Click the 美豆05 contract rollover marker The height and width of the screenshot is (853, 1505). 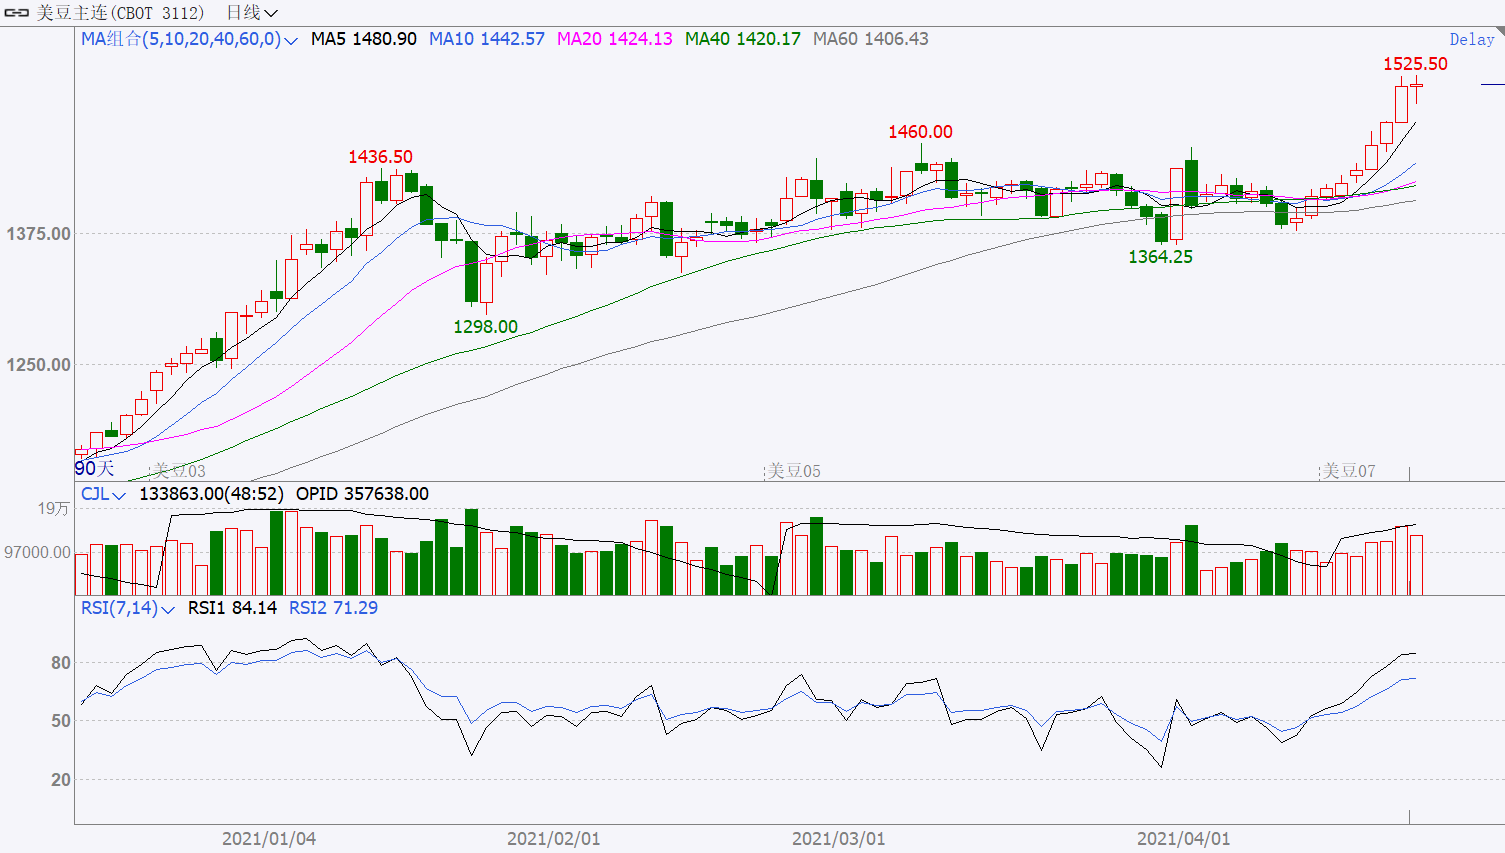coord(793,471)
